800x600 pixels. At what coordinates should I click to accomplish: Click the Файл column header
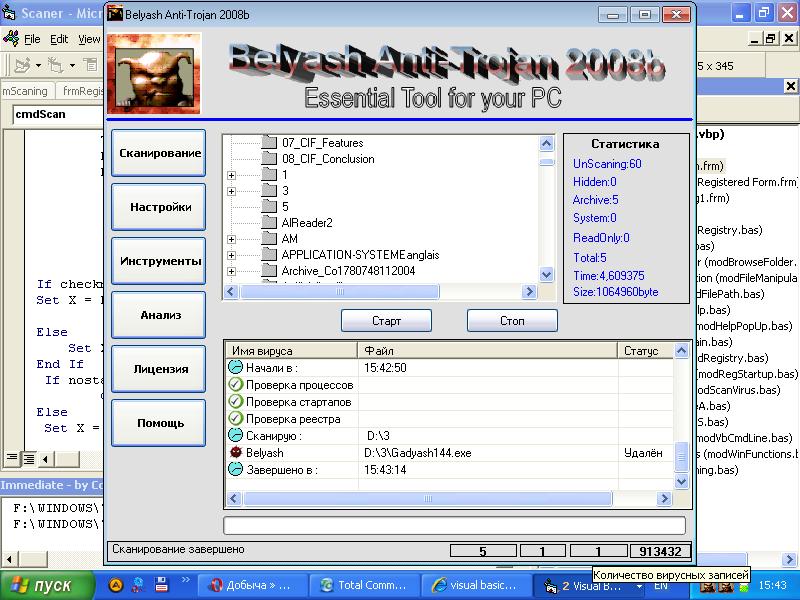point(487,351)
